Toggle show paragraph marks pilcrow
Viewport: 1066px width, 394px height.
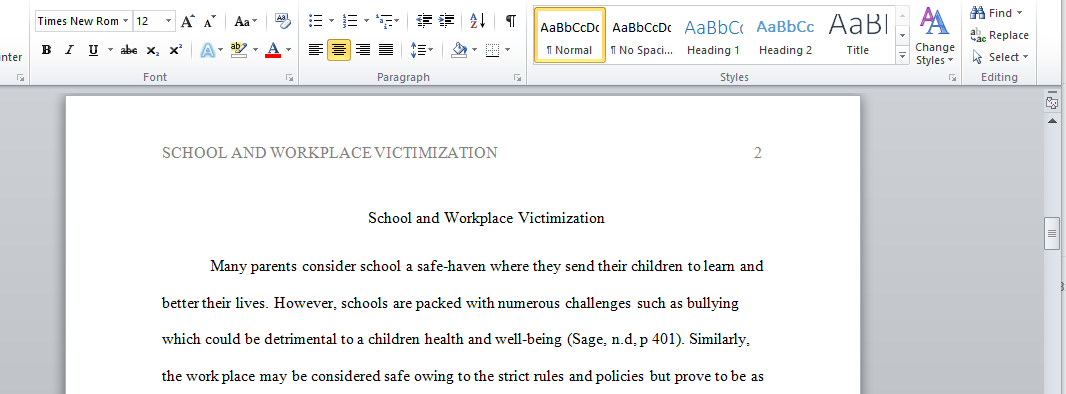511,21
